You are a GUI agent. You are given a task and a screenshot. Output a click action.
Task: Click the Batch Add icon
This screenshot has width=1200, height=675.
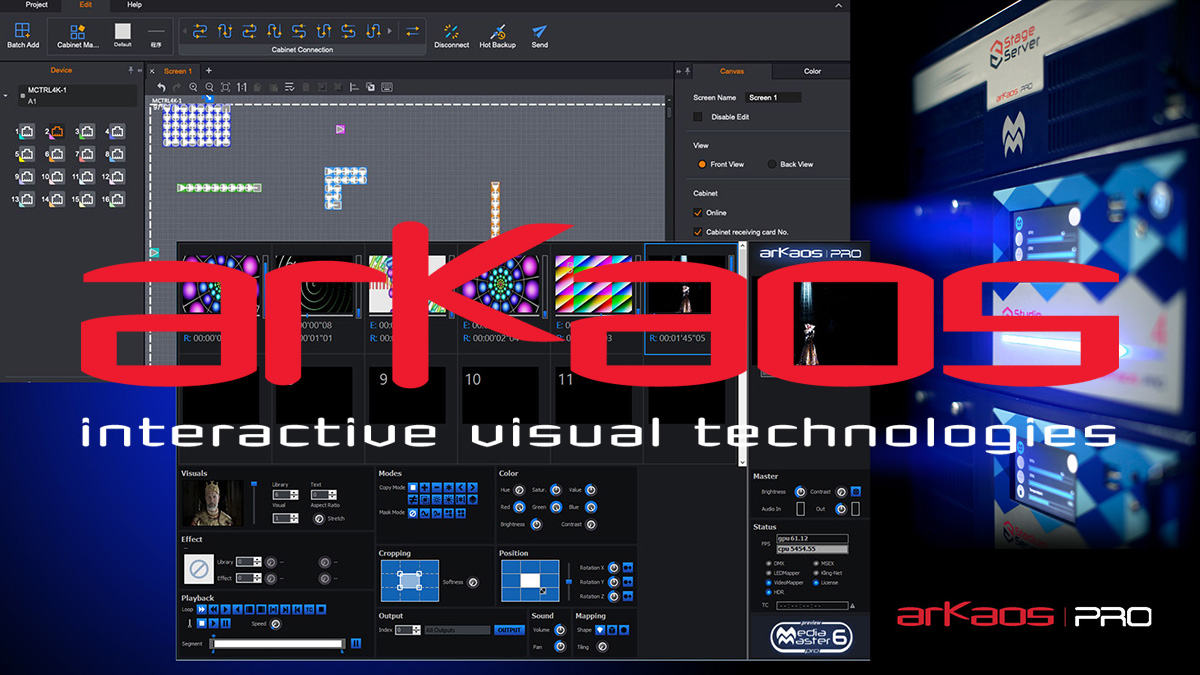[x=23, y=30]
